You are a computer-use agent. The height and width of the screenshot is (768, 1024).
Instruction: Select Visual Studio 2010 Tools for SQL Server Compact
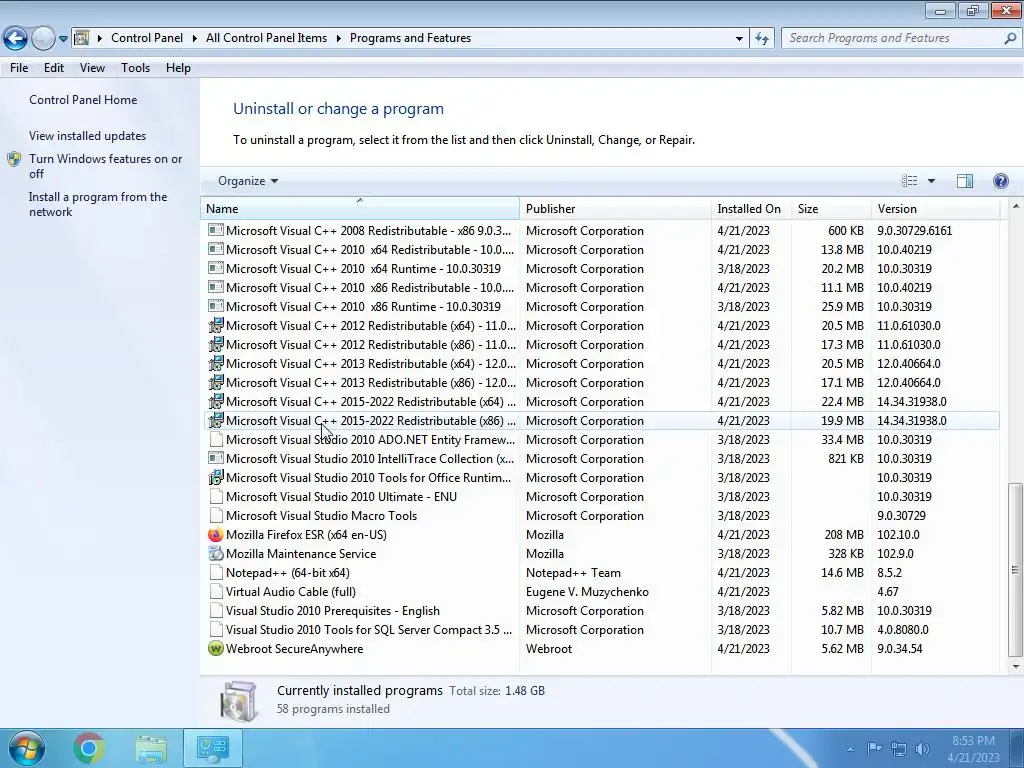(601, 630)
